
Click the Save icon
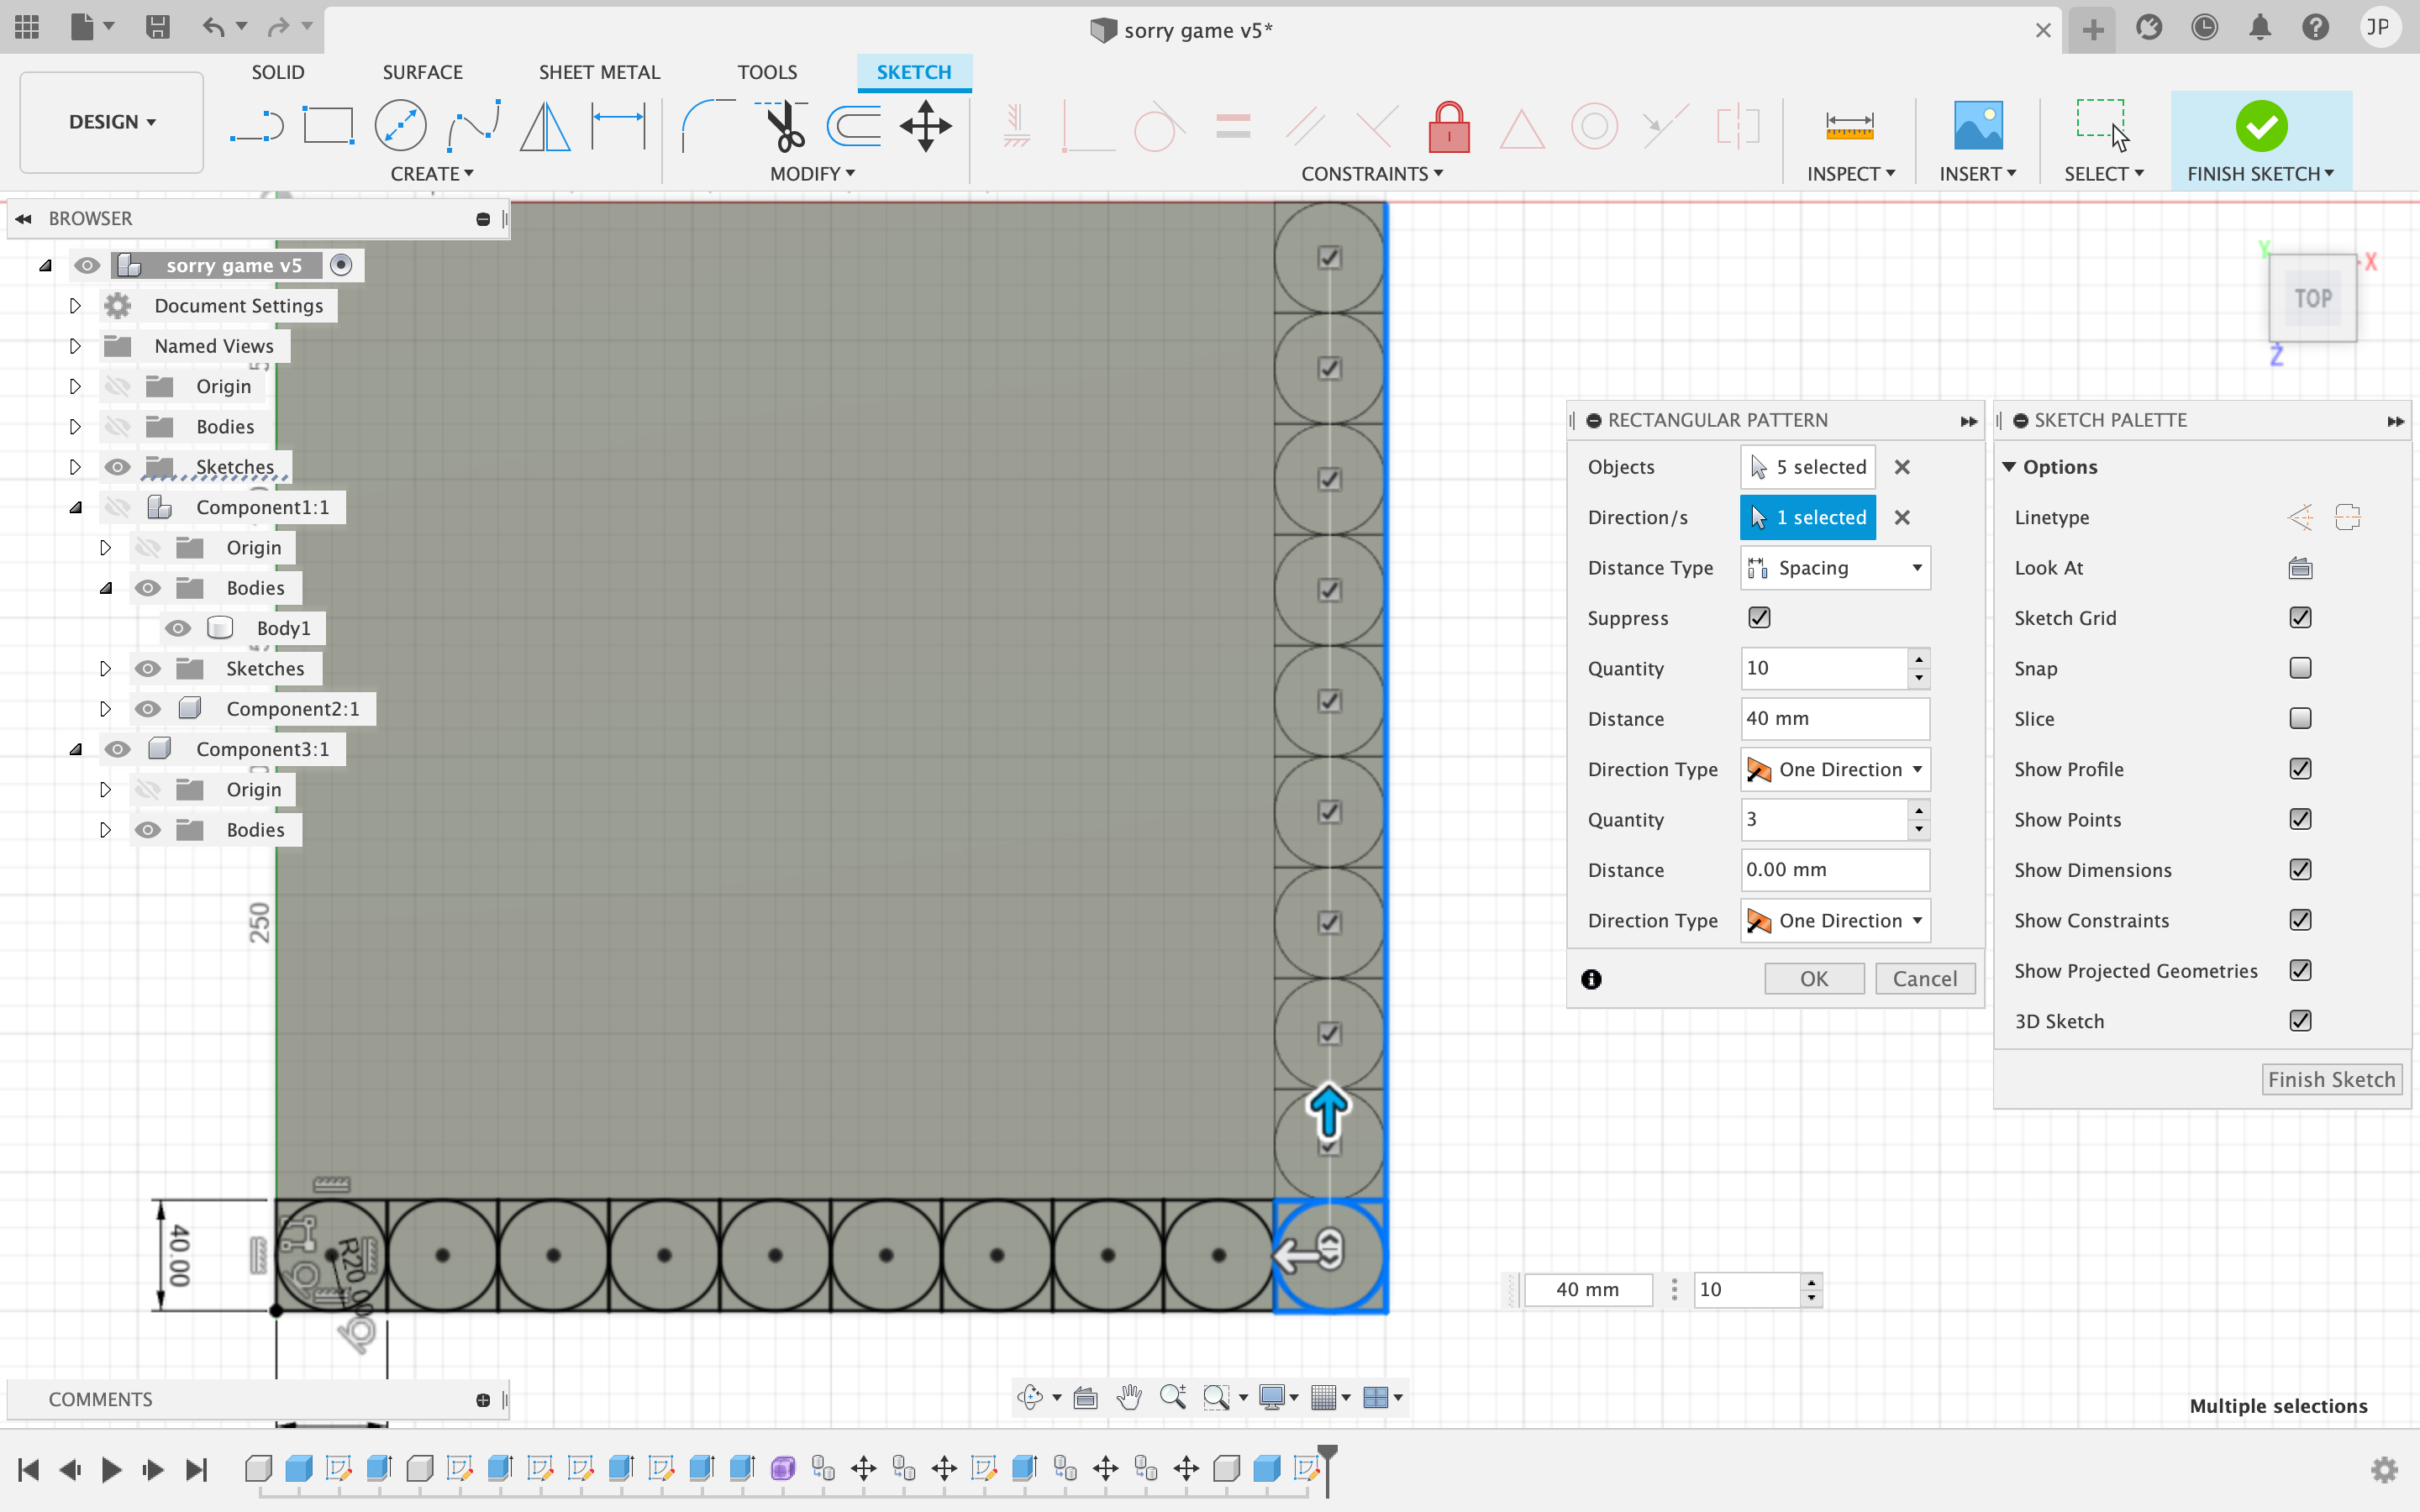[157, 27]
